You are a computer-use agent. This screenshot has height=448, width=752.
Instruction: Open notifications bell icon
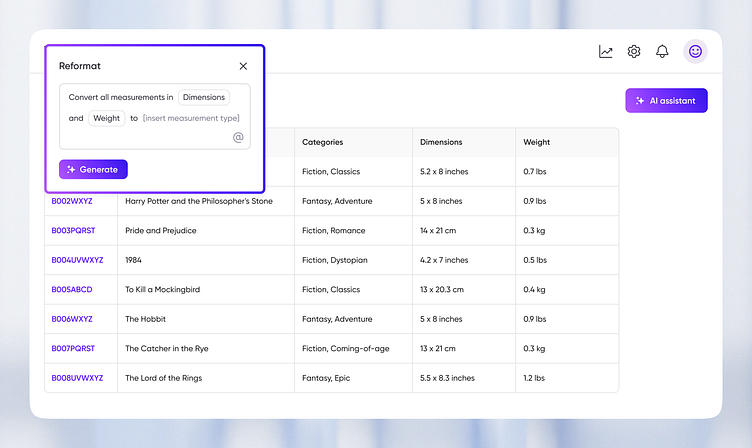coord(662,52)
